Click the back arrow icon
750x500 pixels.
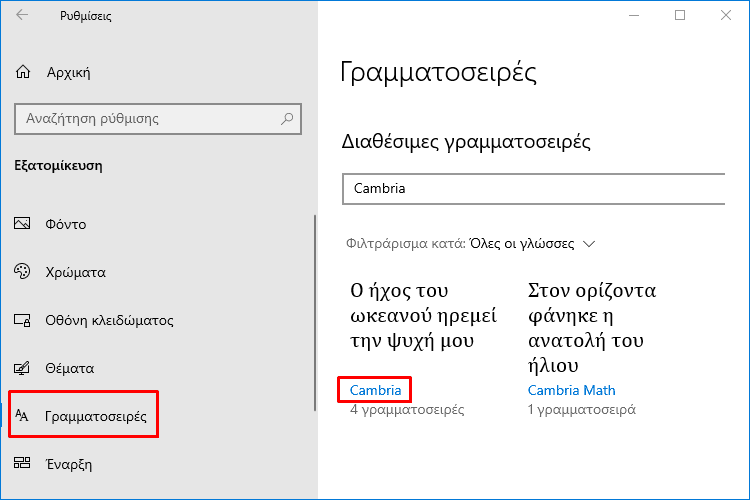22,15
